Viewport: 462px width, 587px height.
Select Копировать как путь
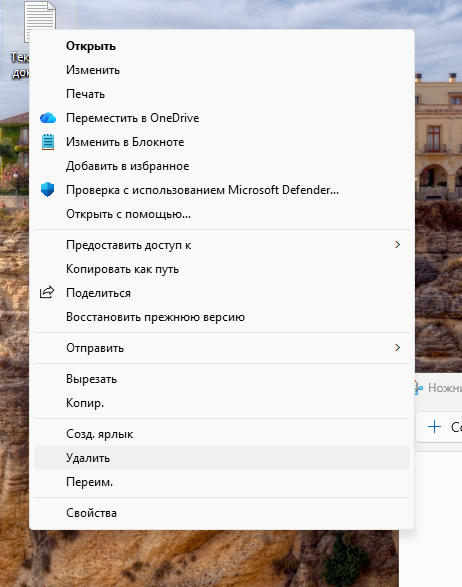coord(222,269)
